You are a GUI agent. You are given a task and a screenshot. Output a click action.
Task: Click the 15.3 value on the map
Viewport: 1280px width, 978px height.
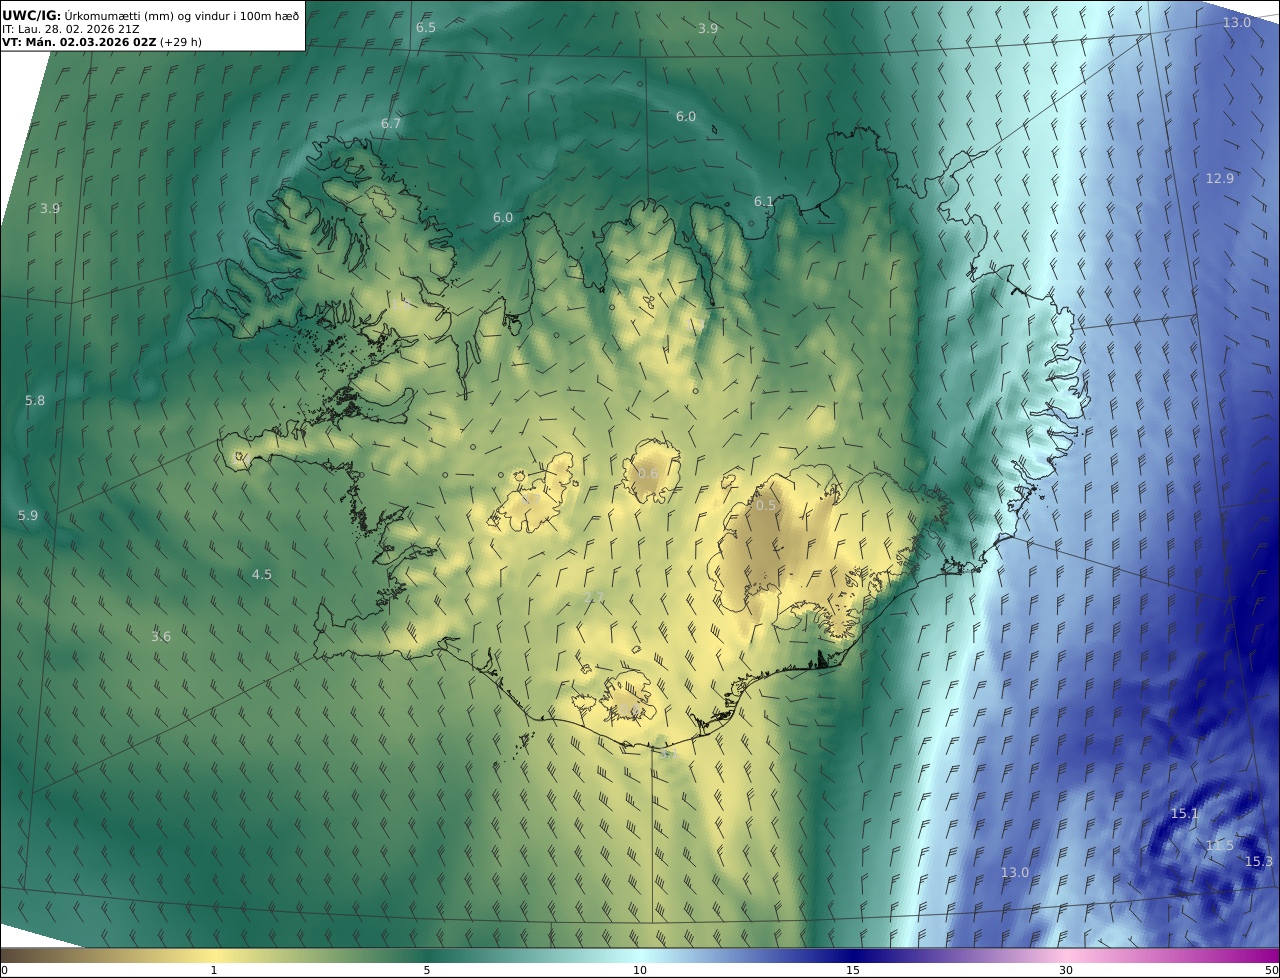1259,861
